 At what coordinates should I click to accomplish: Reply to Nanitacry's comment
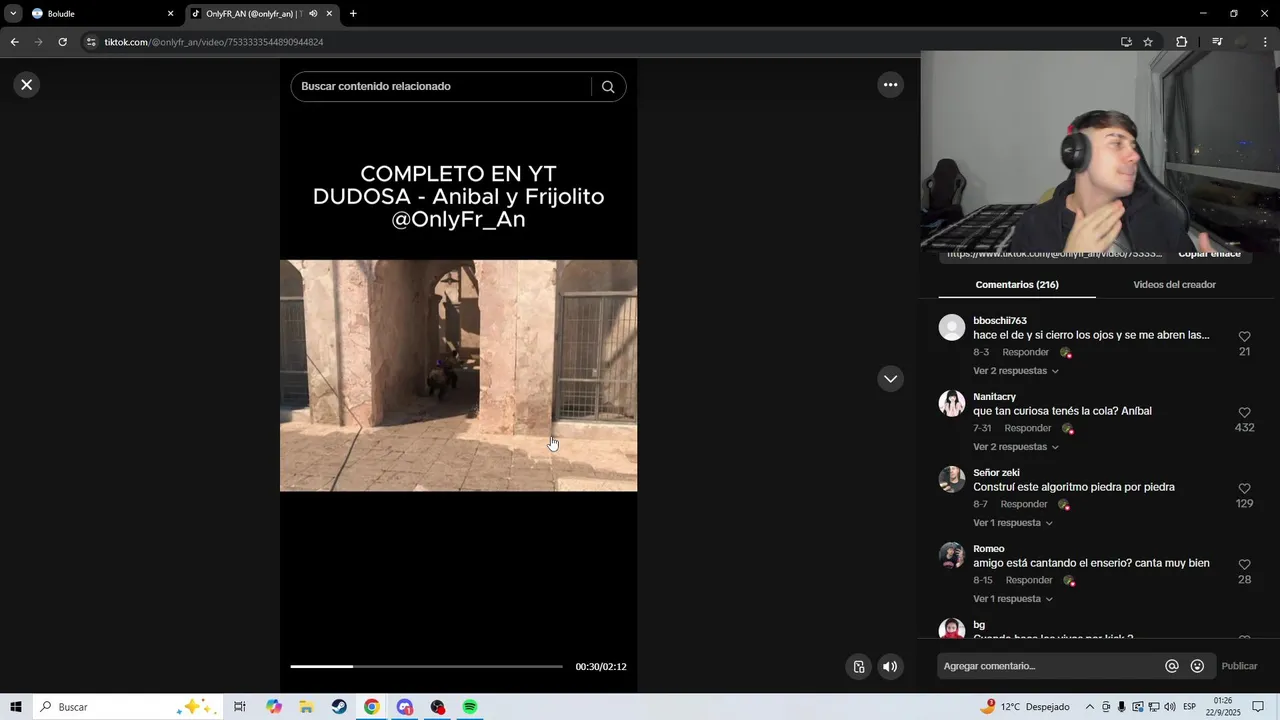tap(1027, 428)
